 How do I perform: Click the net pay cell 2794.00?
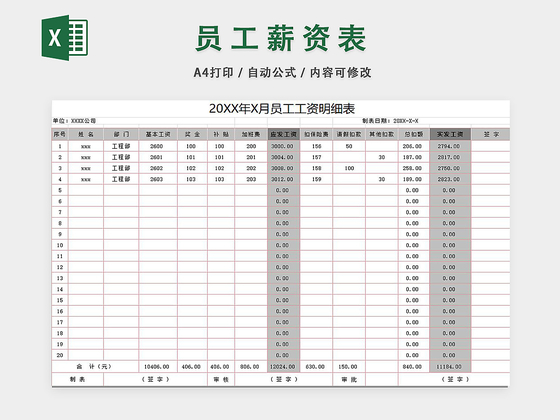coord(449,146)
